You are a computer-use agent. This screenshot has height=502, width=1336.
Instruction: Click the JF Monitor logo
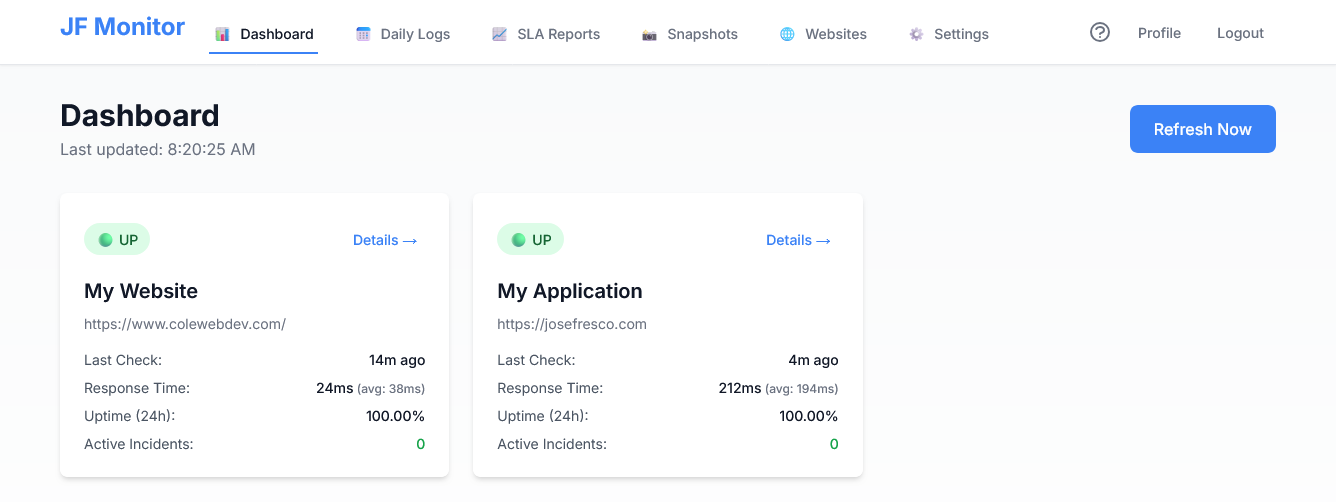click(x=122, y=27)
